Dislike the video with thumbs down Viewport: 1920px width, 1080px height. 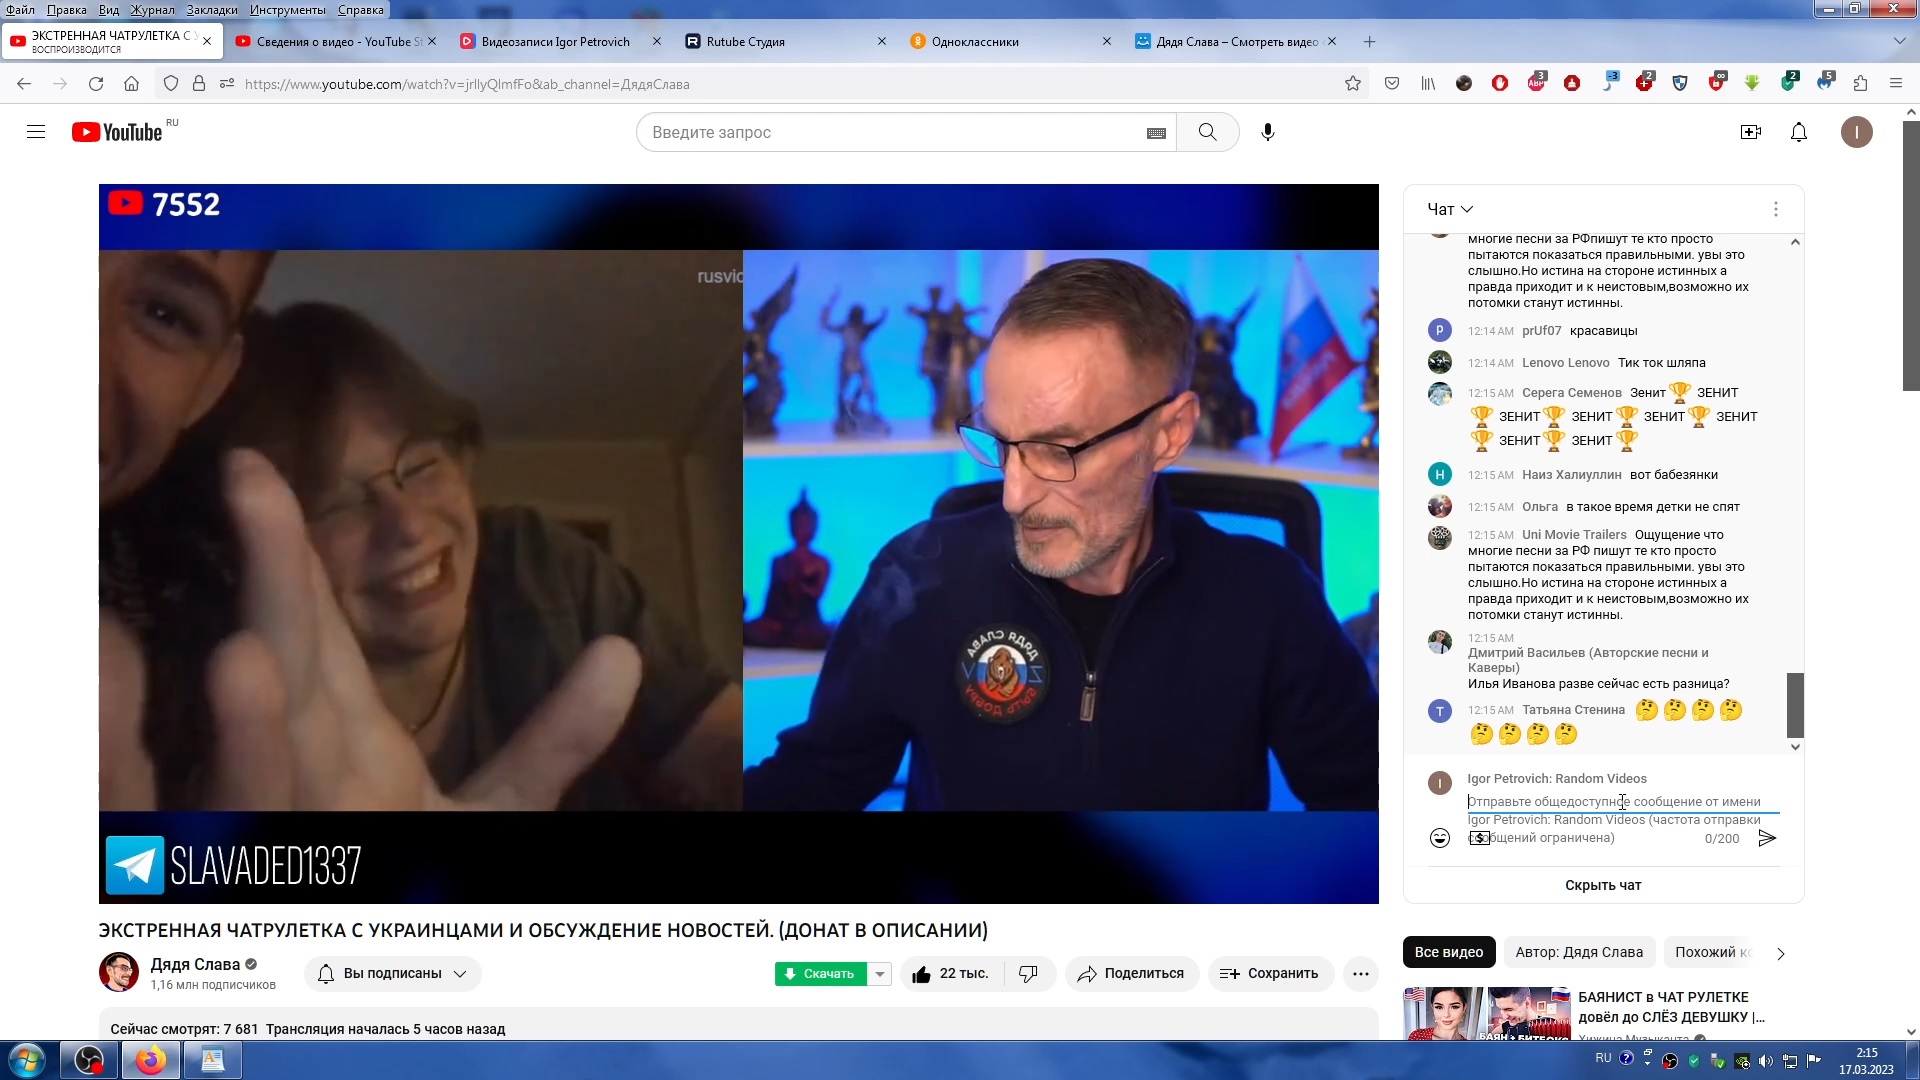point(1028,974)
